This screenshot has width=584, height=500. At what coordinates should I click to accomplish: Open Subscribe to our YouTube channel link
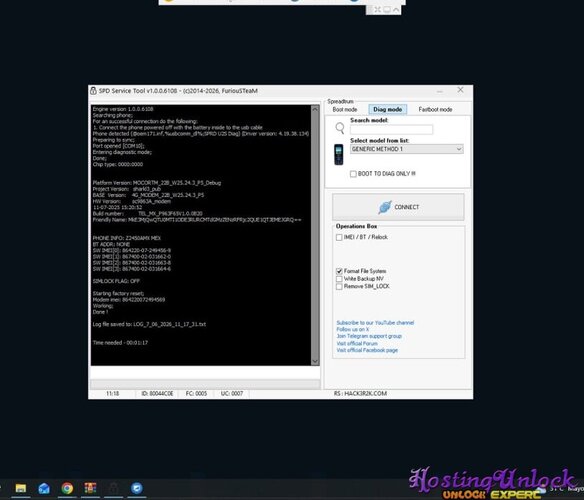tap(375, 323)
